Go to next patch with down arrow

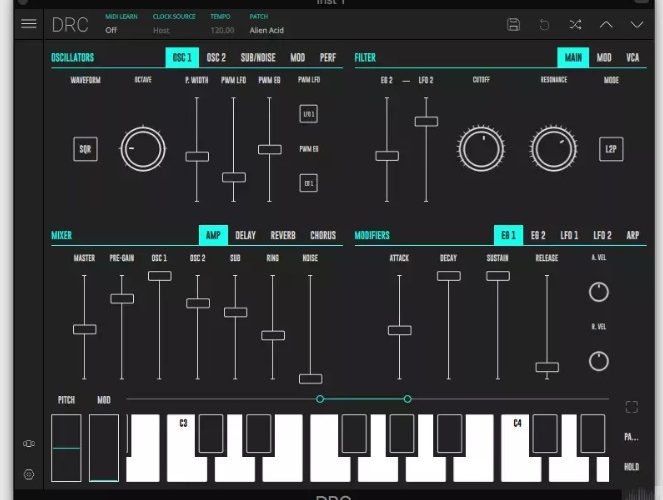pos(637,25)
